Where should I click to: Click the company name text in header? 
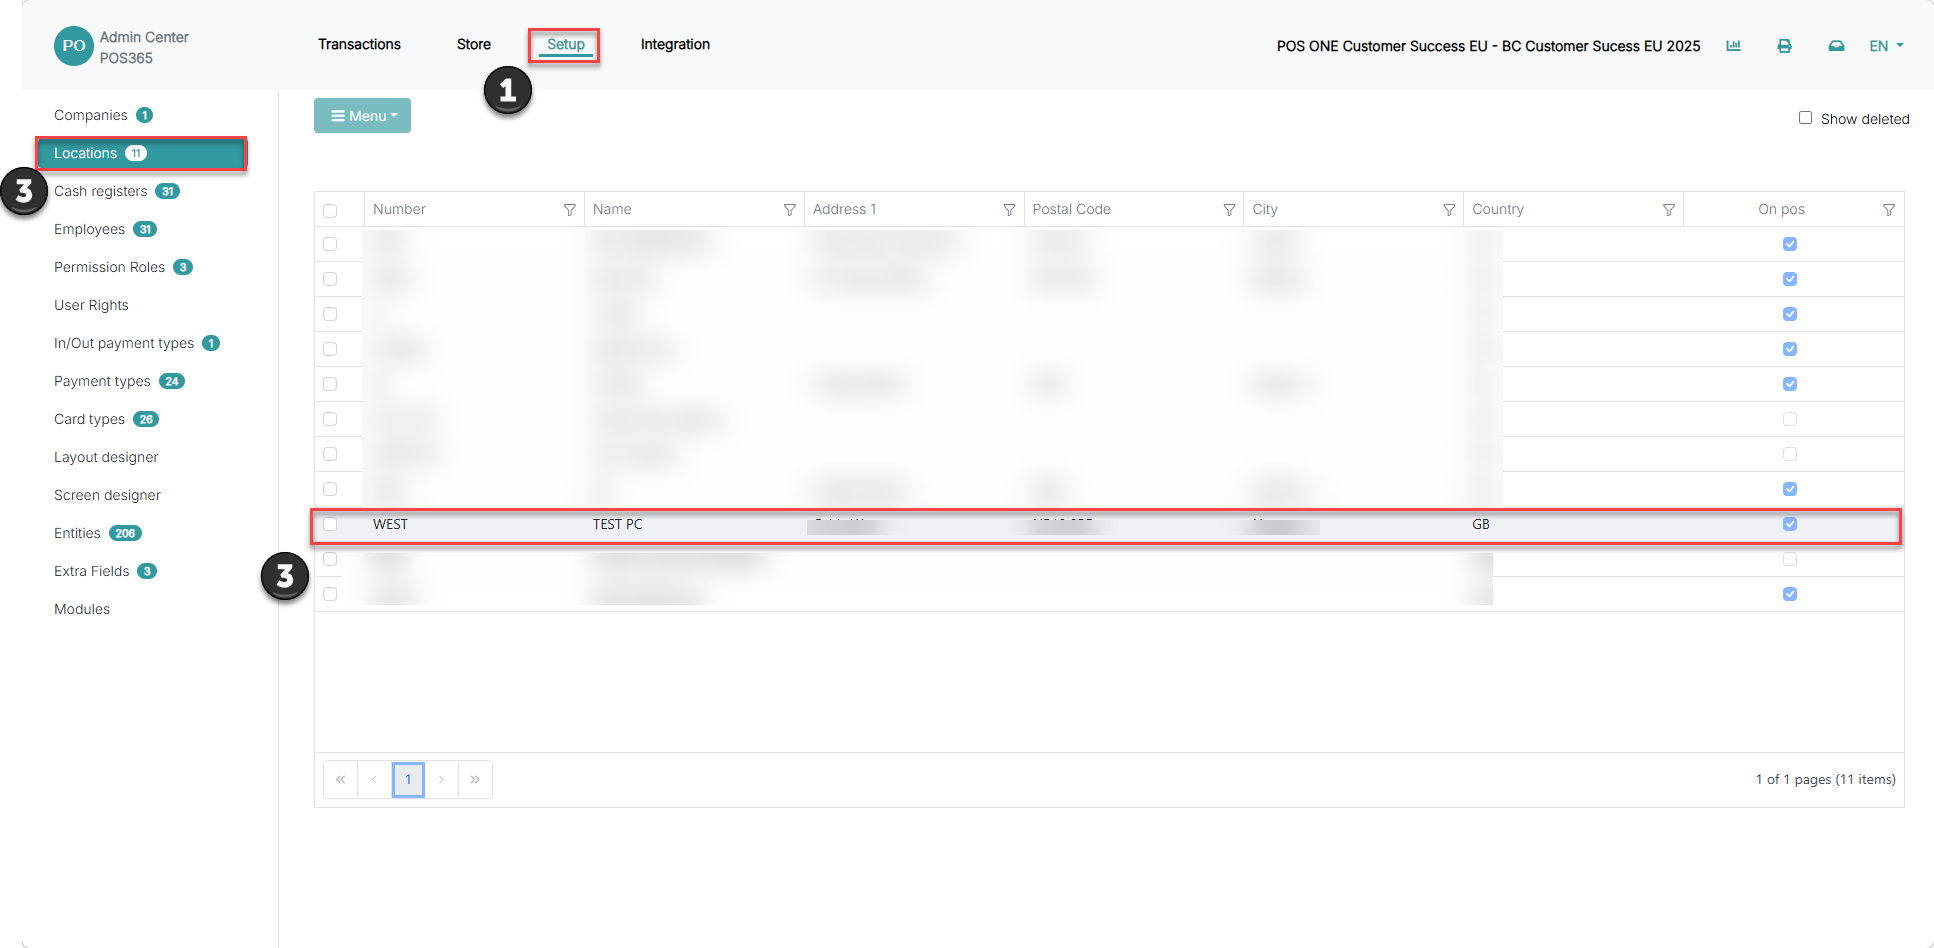[x=1488, y=46]
